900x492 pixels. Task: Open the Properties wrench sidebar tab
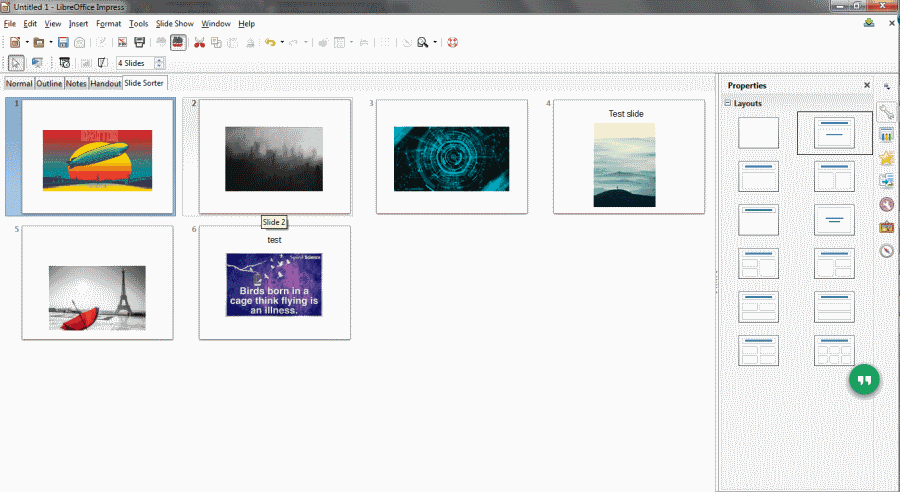(x=886, y=111)
